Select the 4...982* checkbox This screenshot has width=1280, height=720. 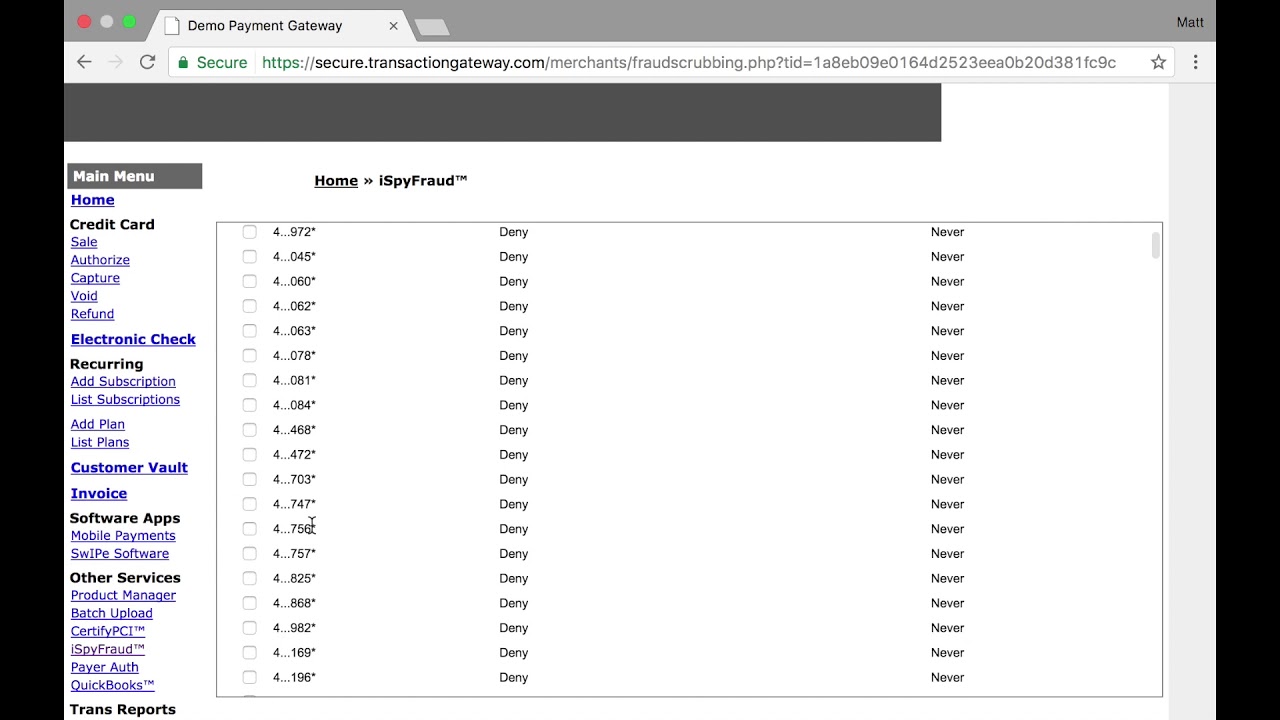(250, 628)
